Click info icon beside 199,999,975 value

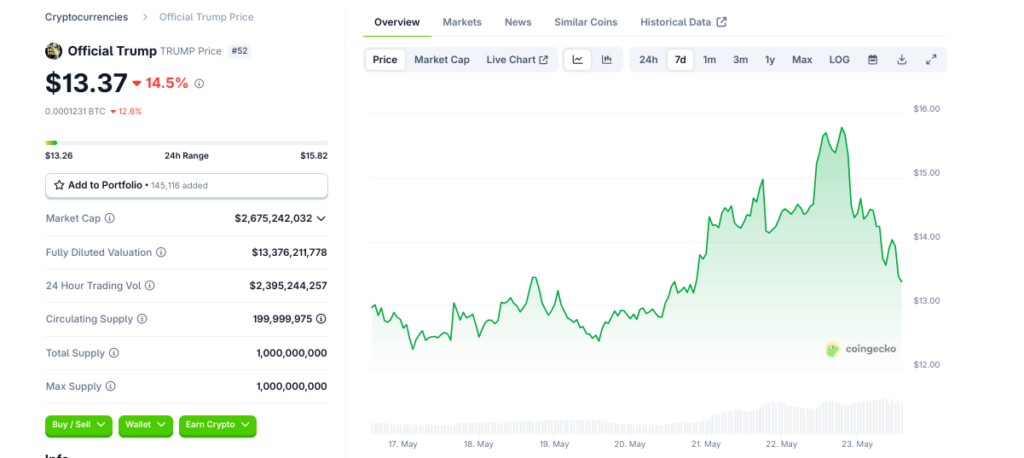[x=321, y=319]
